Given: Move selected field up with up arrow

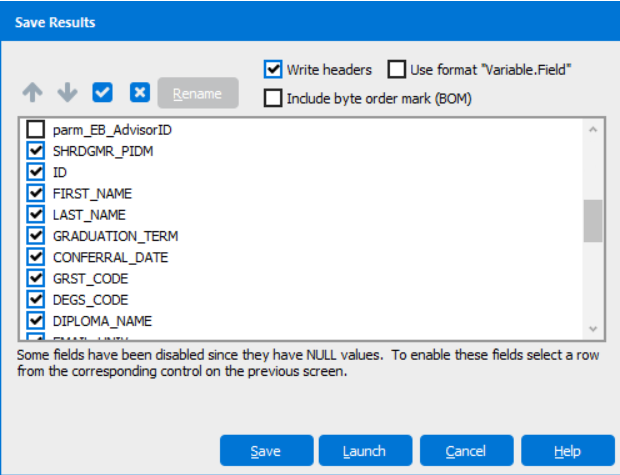Looking at the screenshot, I should (32, 93).
